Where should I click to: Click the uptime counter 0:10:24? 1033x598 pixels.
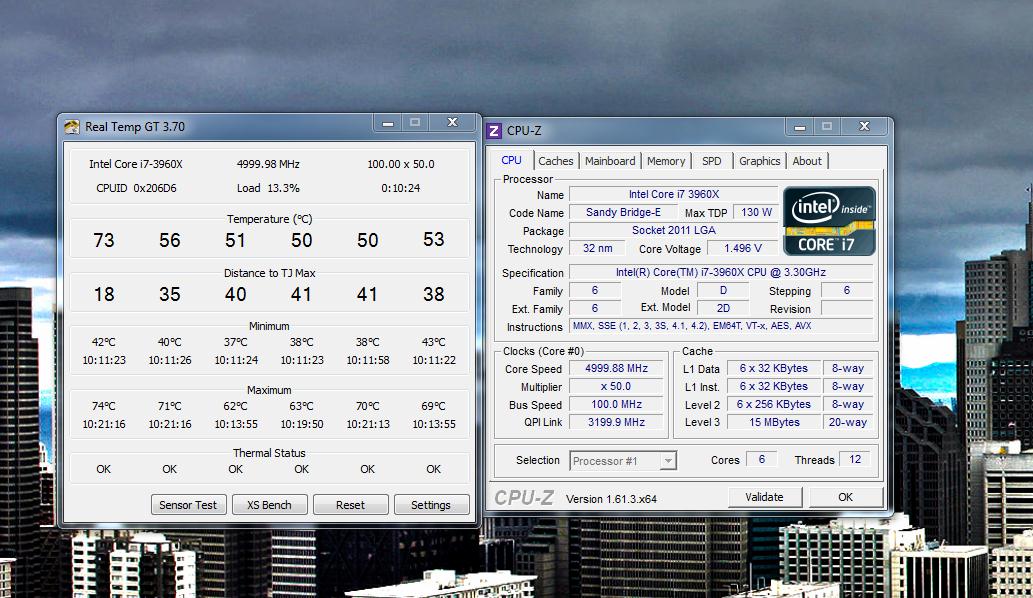pyautogui.click(x=401, y=188)
